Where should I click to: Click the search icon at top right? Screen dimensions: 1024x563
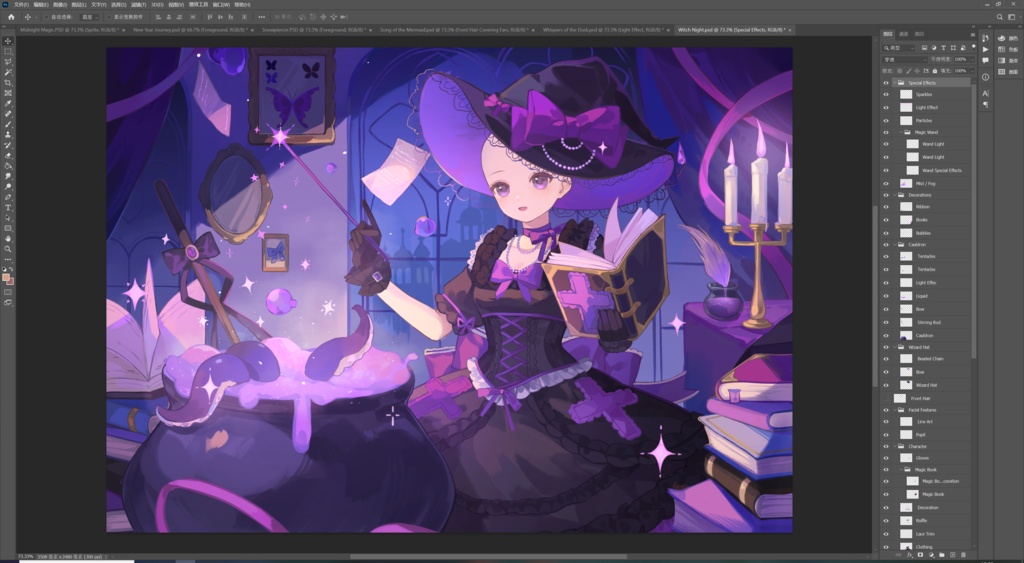coord(1000,17)
